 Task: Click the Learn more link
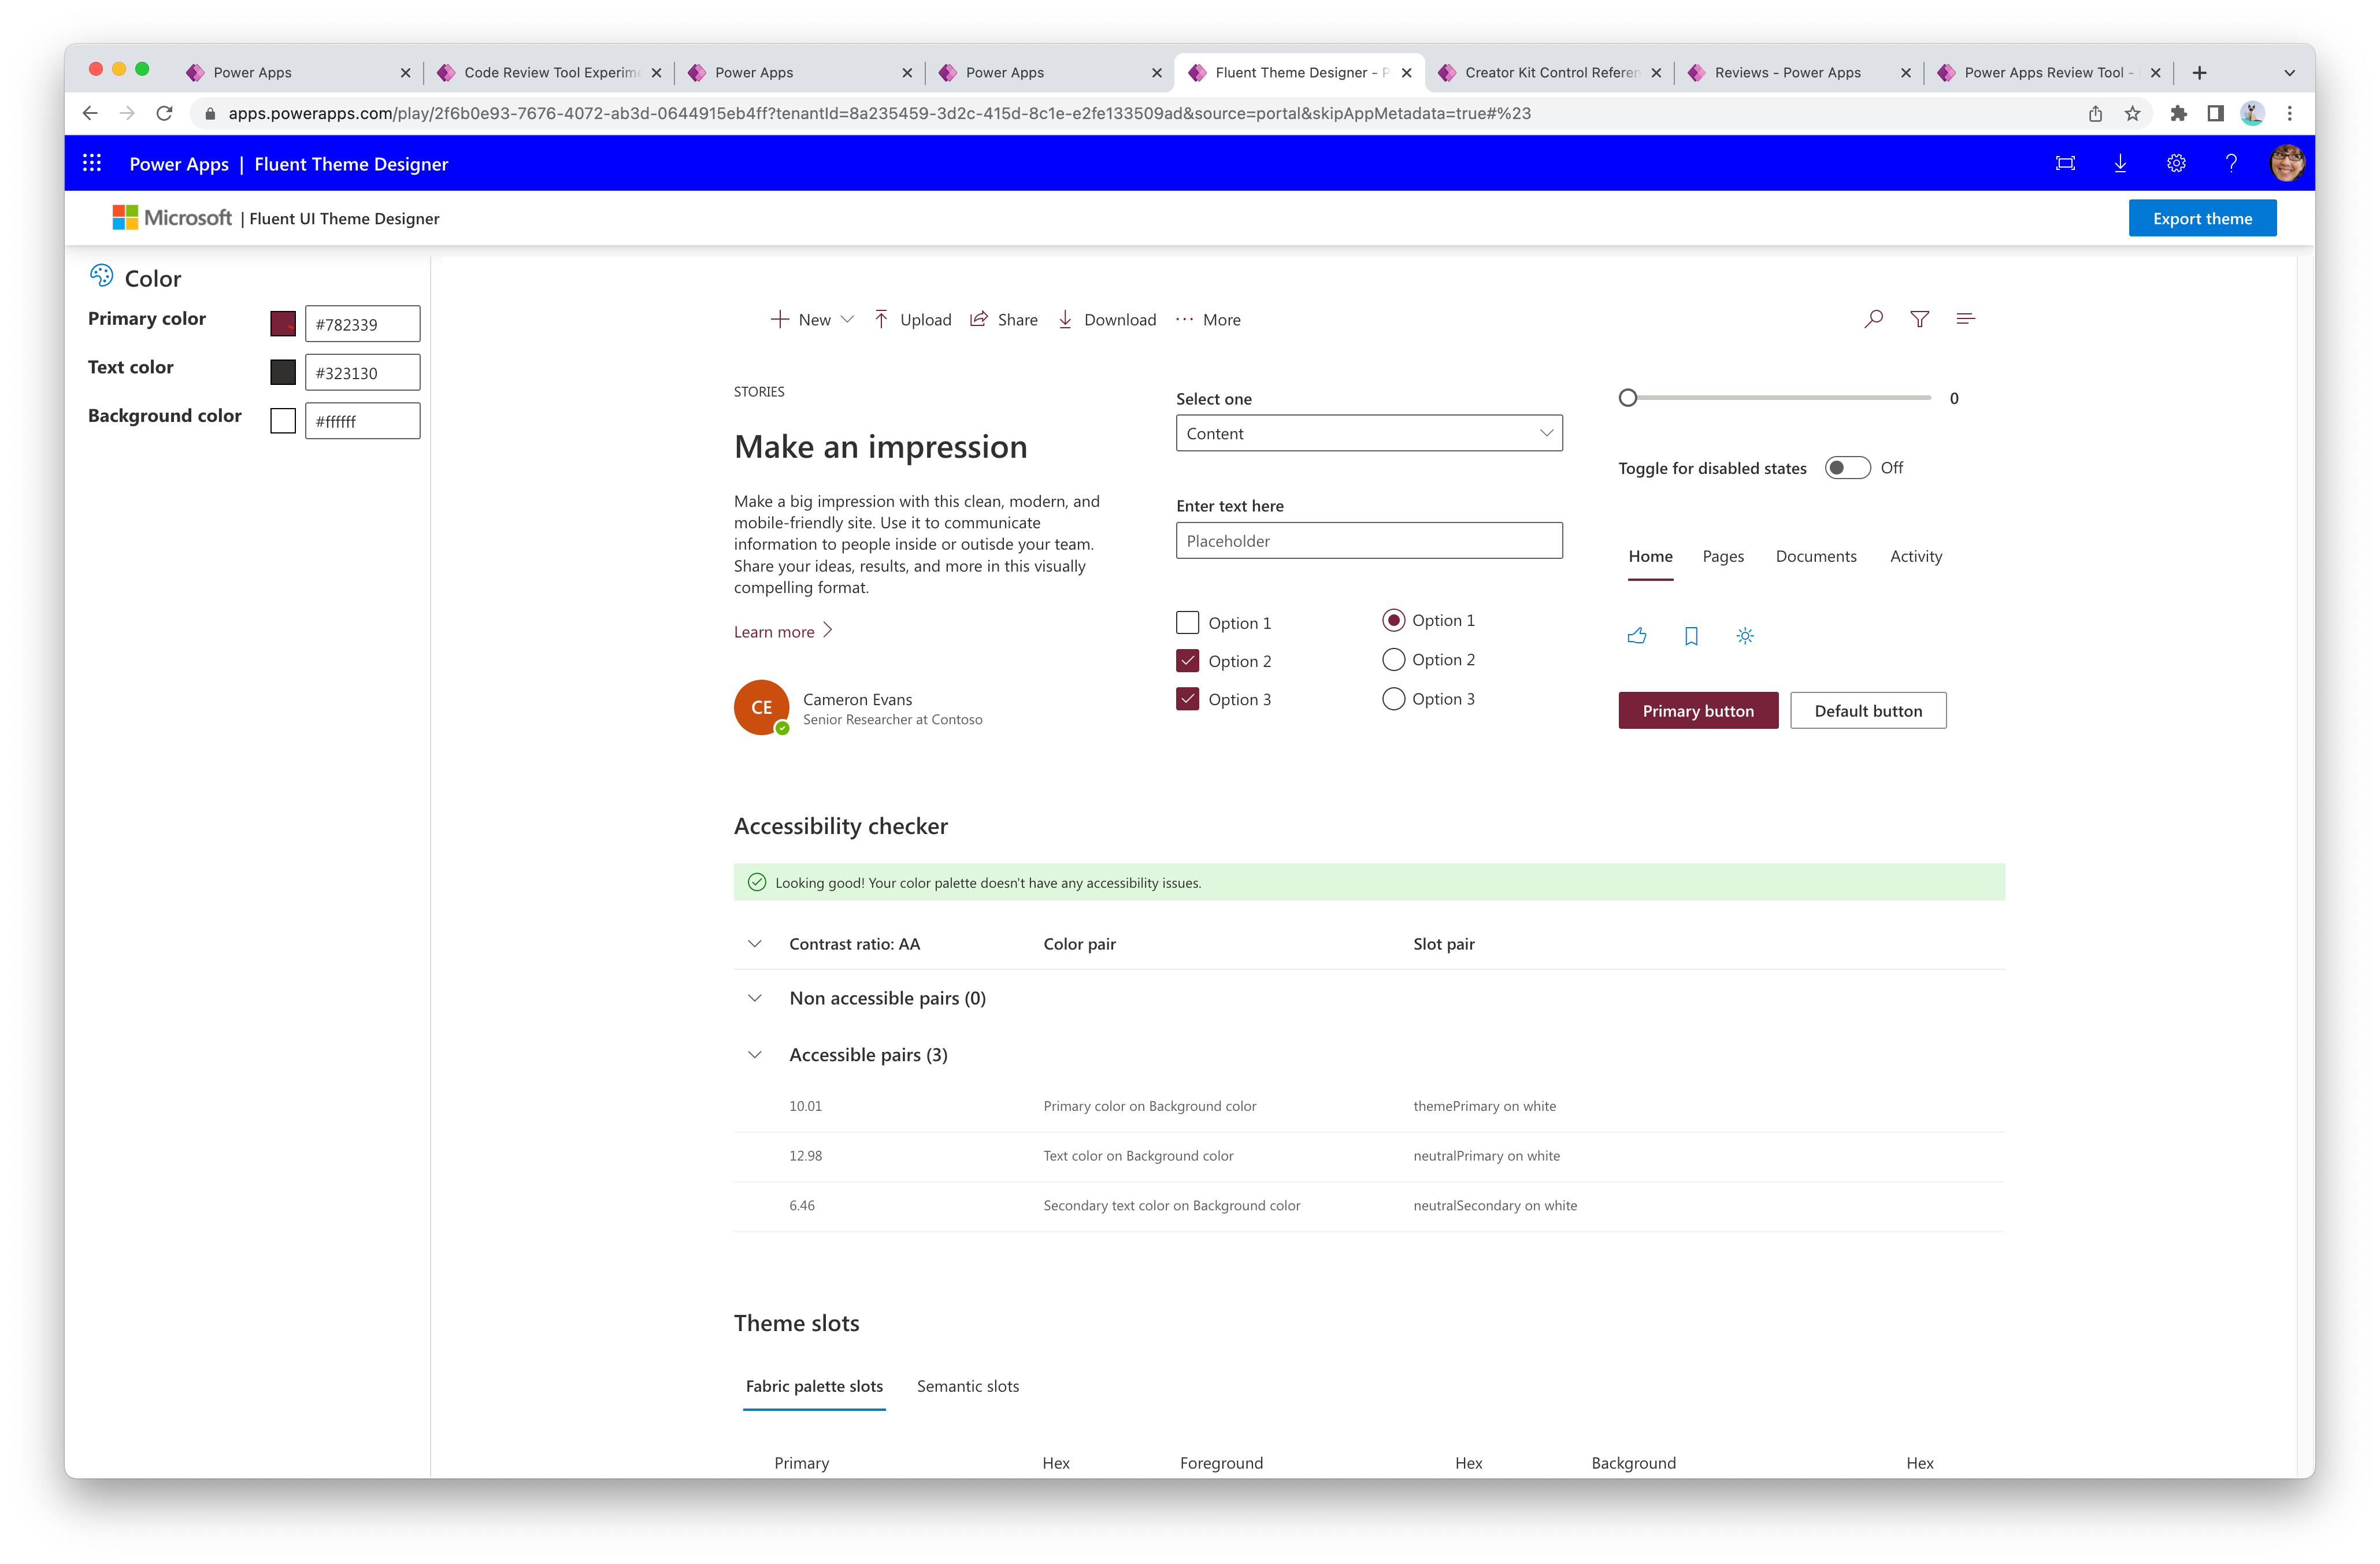click(784, 630)
